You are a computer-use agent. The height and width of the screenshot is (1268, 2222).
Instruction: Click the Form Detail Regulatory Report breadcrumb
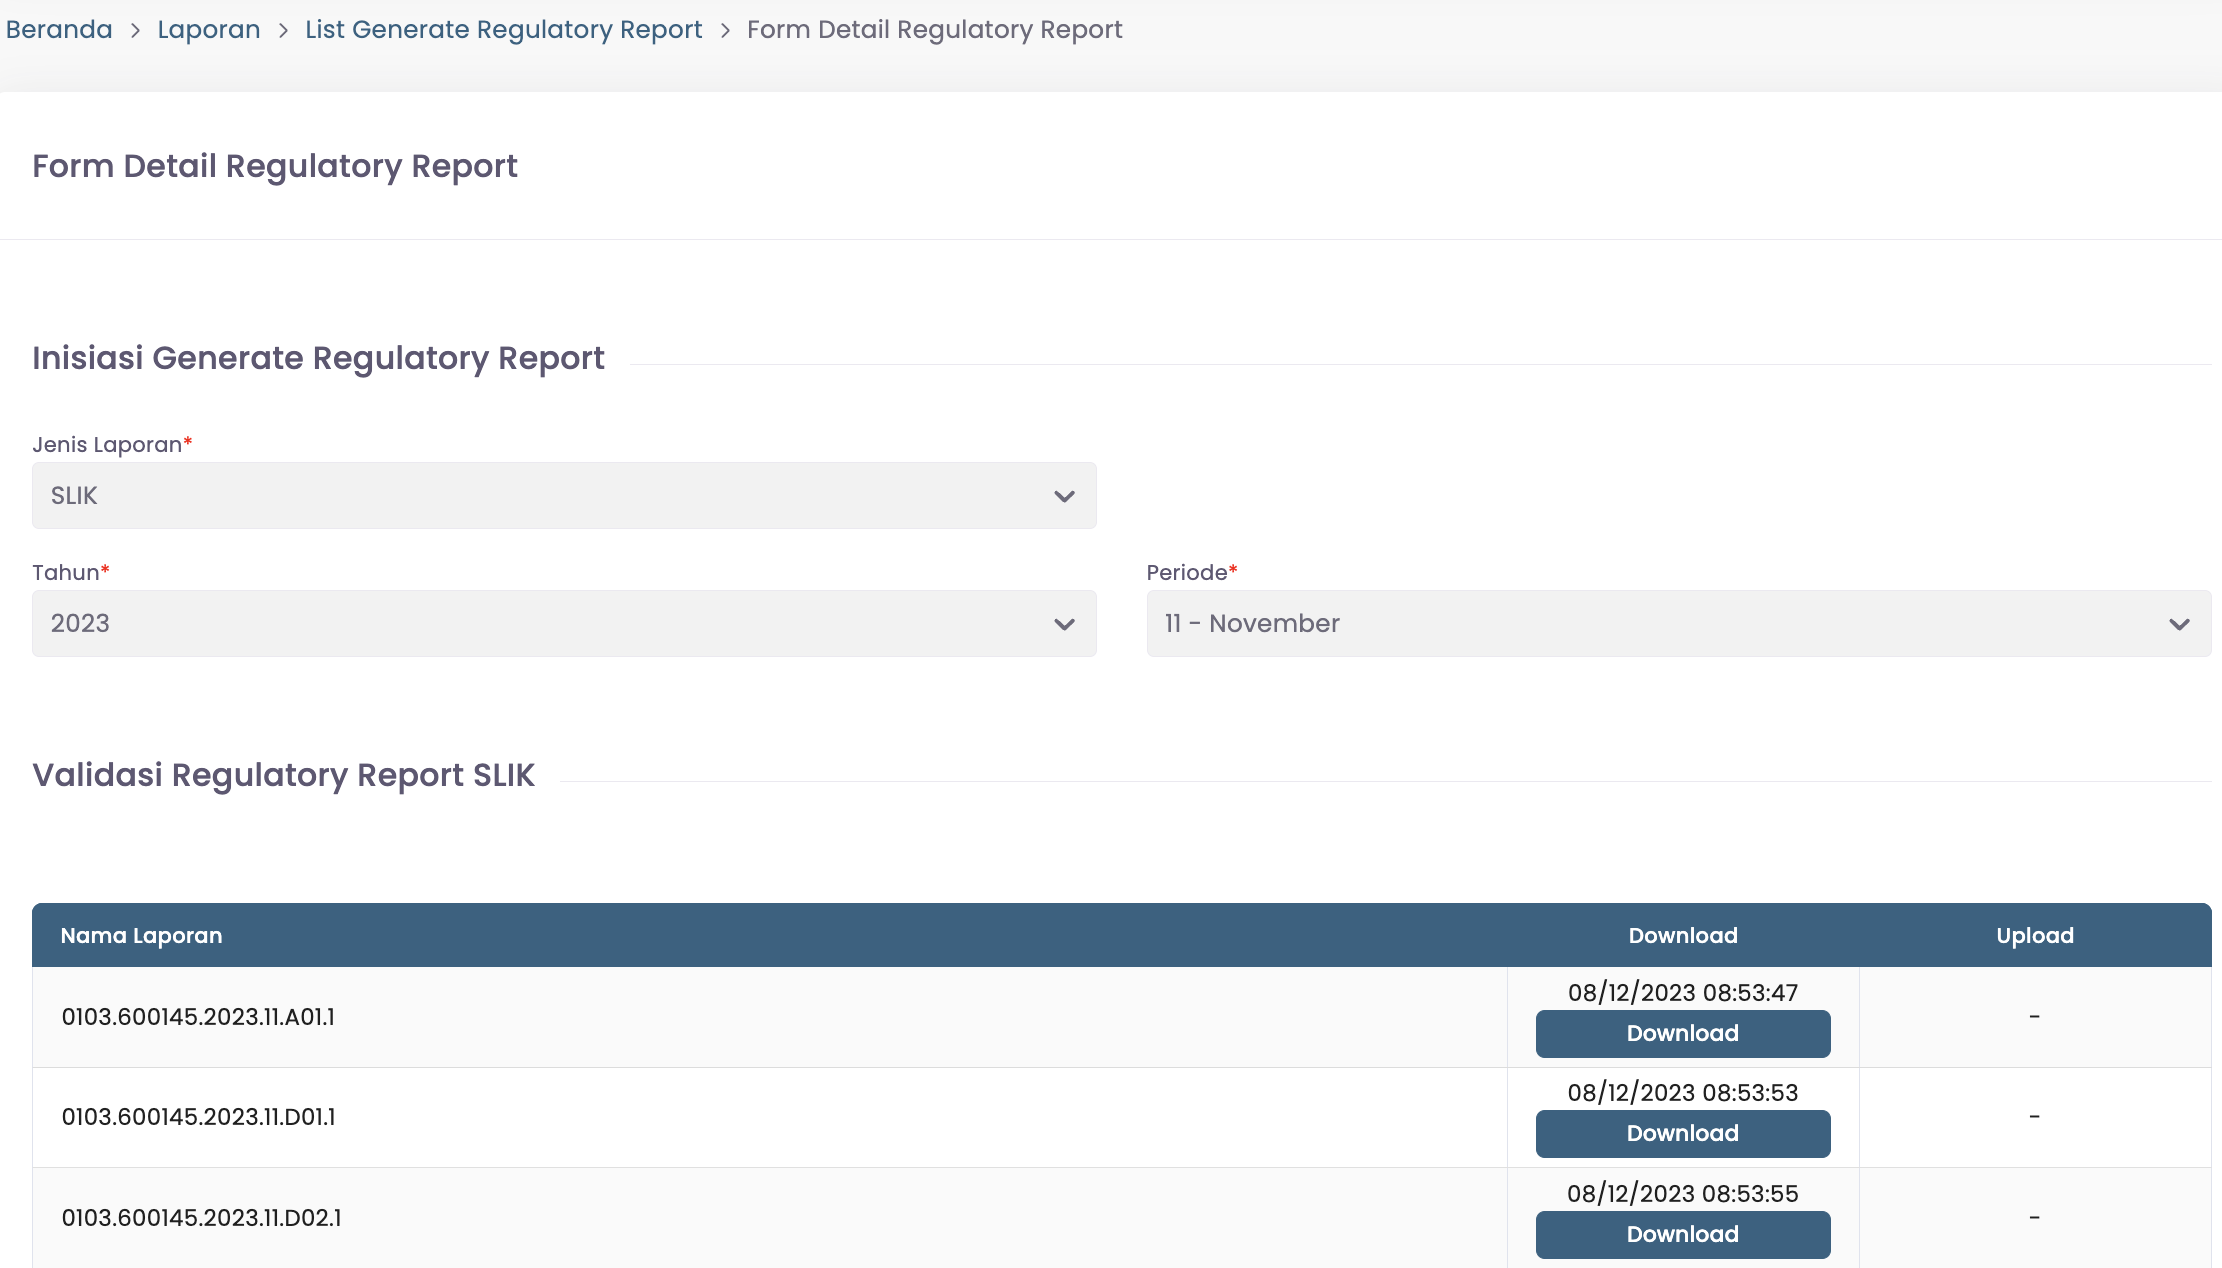[934, 30]
